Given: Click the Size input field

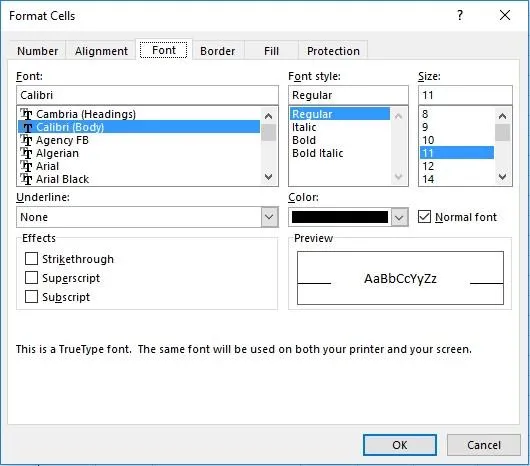Looking at the screenshot, I should click(x=465, y=95).
